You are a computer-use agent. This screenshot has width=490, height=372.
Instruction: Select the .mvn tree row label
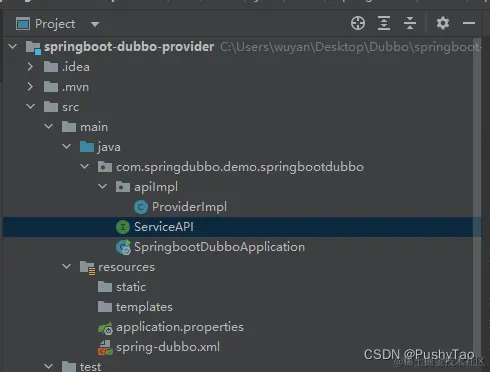point(75,87)
